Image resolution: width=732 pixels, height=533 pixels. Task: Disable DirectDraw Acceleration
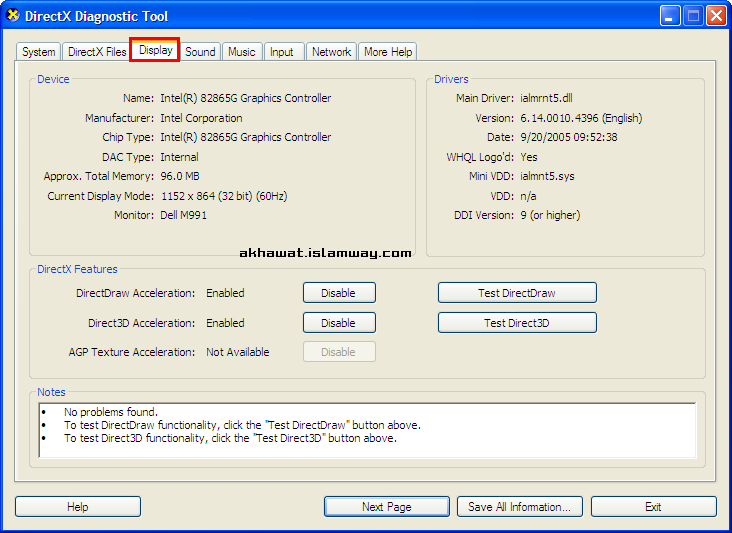pyautogui.click(x=339, y=293)
